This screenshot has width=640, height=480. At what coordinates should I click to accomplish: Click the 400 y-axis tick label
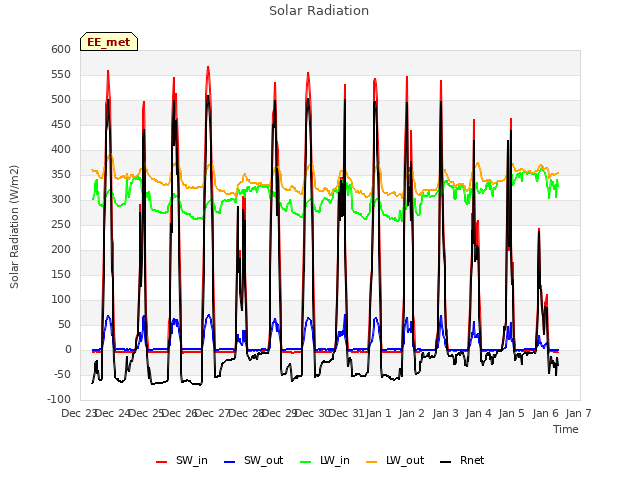coord(61,150)
